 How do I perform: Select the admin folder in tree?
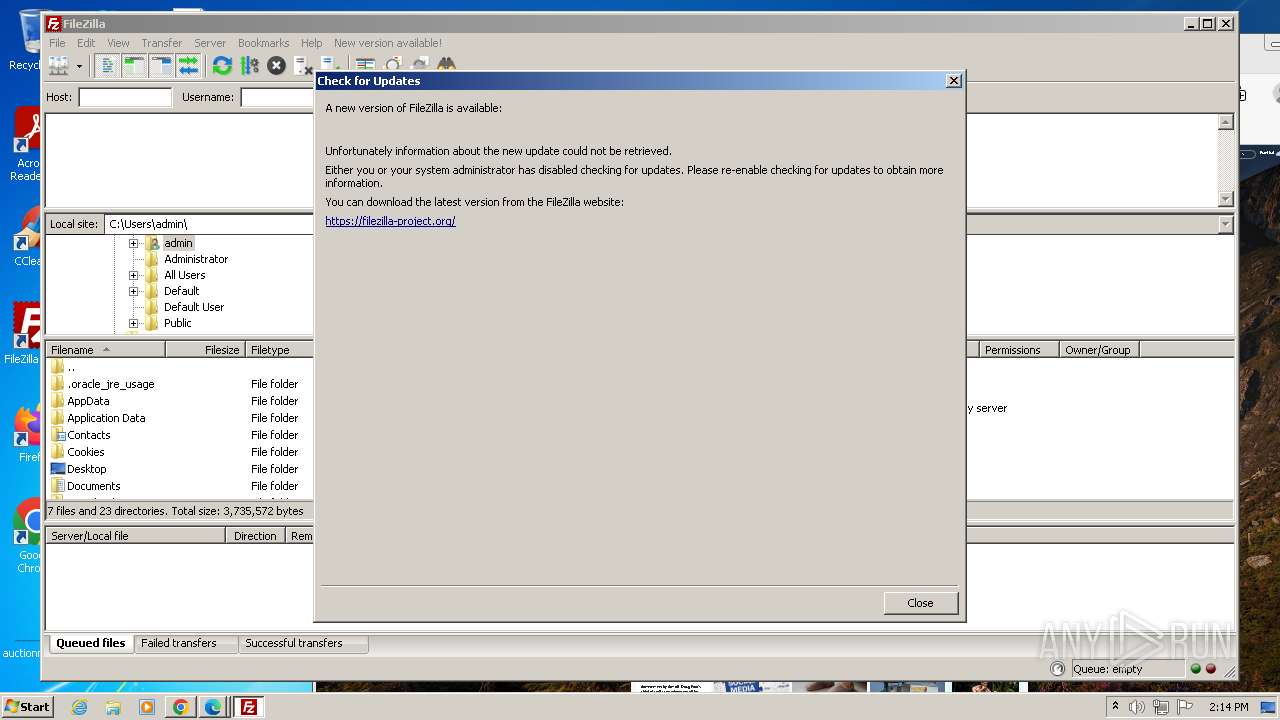[x=178, y=243]
